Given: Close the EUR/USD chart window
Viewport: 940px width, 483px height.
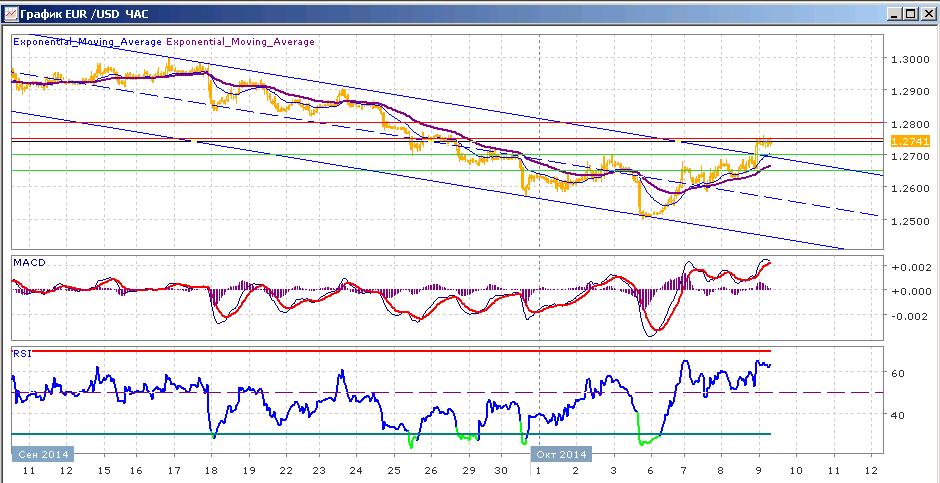Looking at the screenshot, I should pyautogui.click(x=927, y=14).
